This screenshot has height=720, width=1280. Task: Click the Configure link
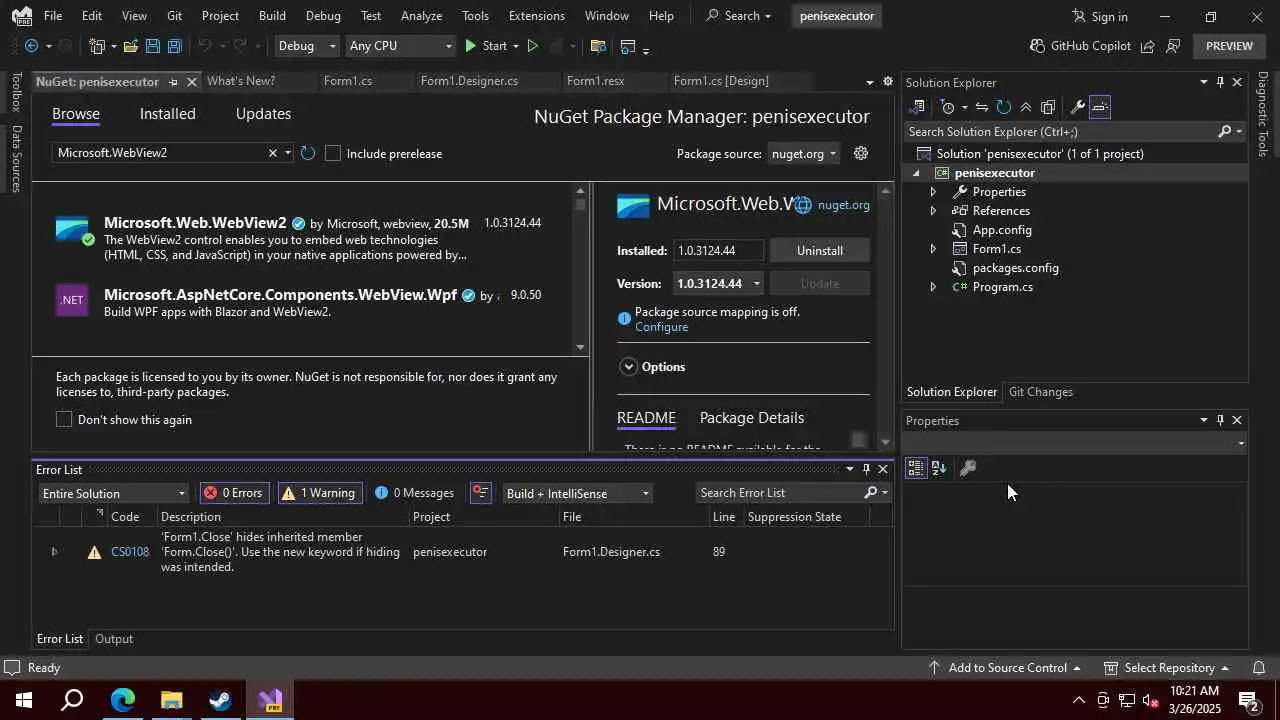point(661,327)
